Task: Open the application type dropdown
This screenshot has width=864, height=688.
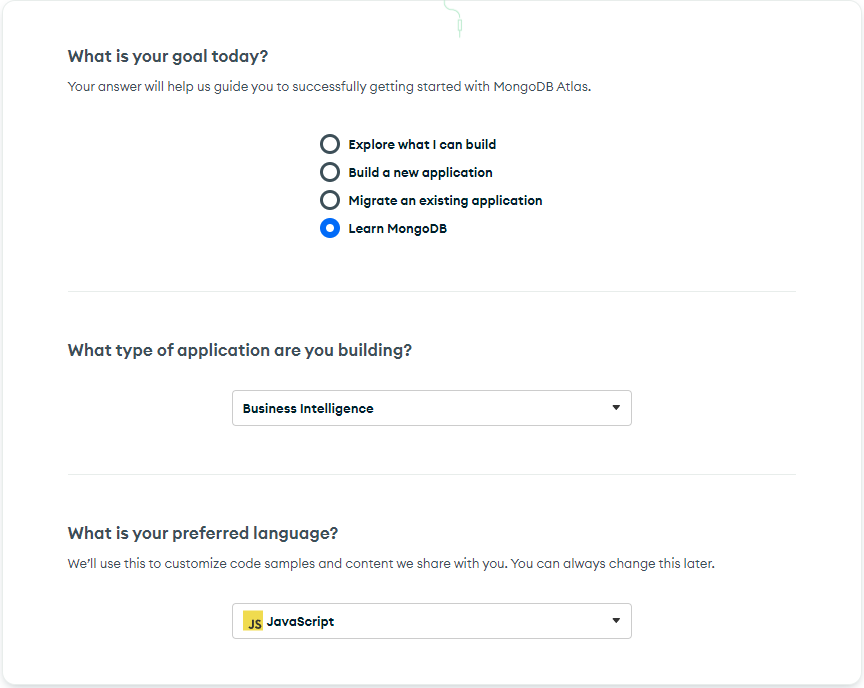Action: [431, 408]
